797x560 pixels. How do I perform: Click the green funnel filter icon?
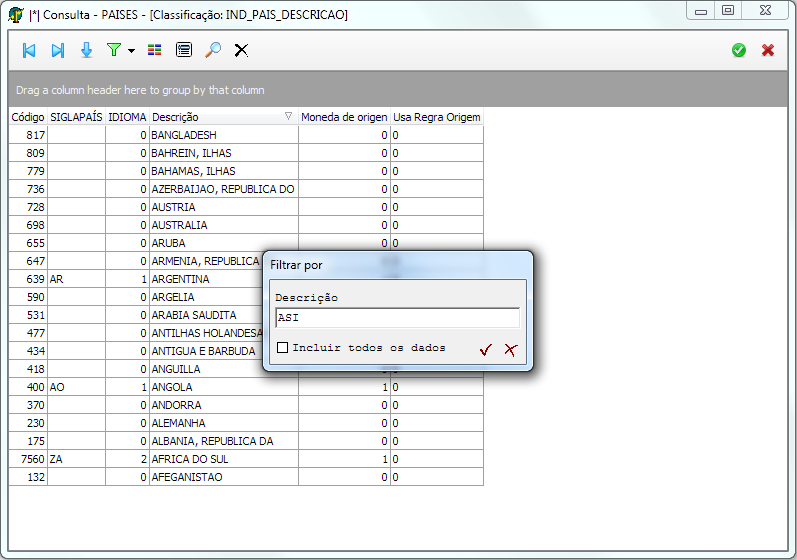click(114, 50)
